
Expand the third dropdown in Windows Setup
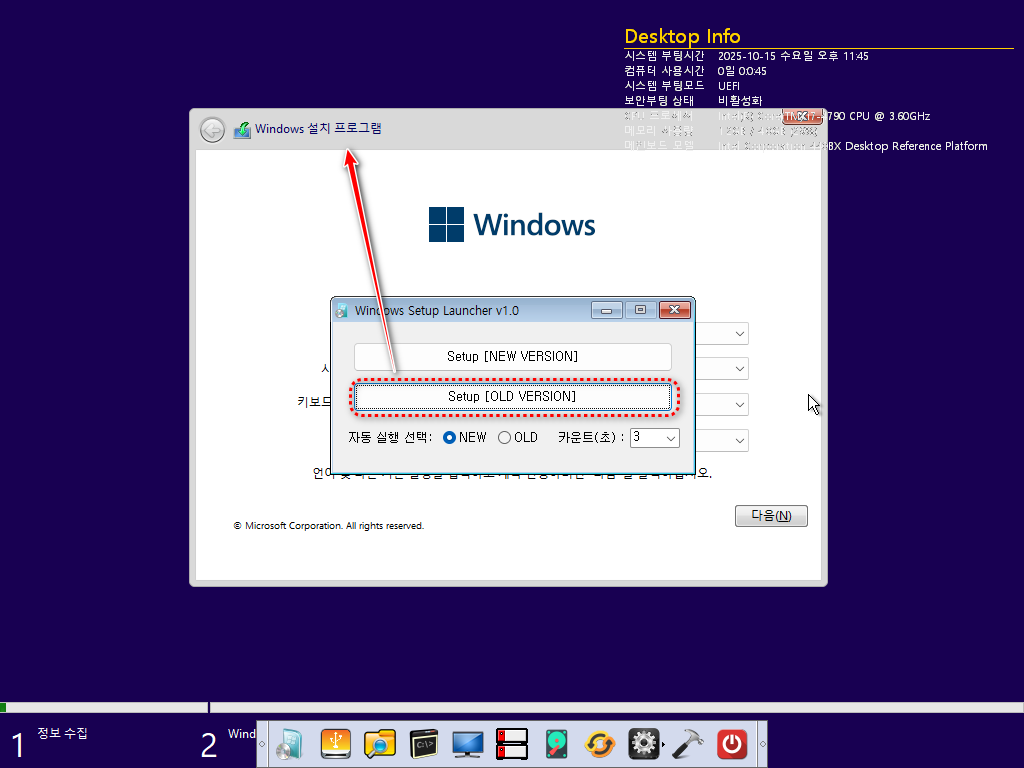click(739, 405)
